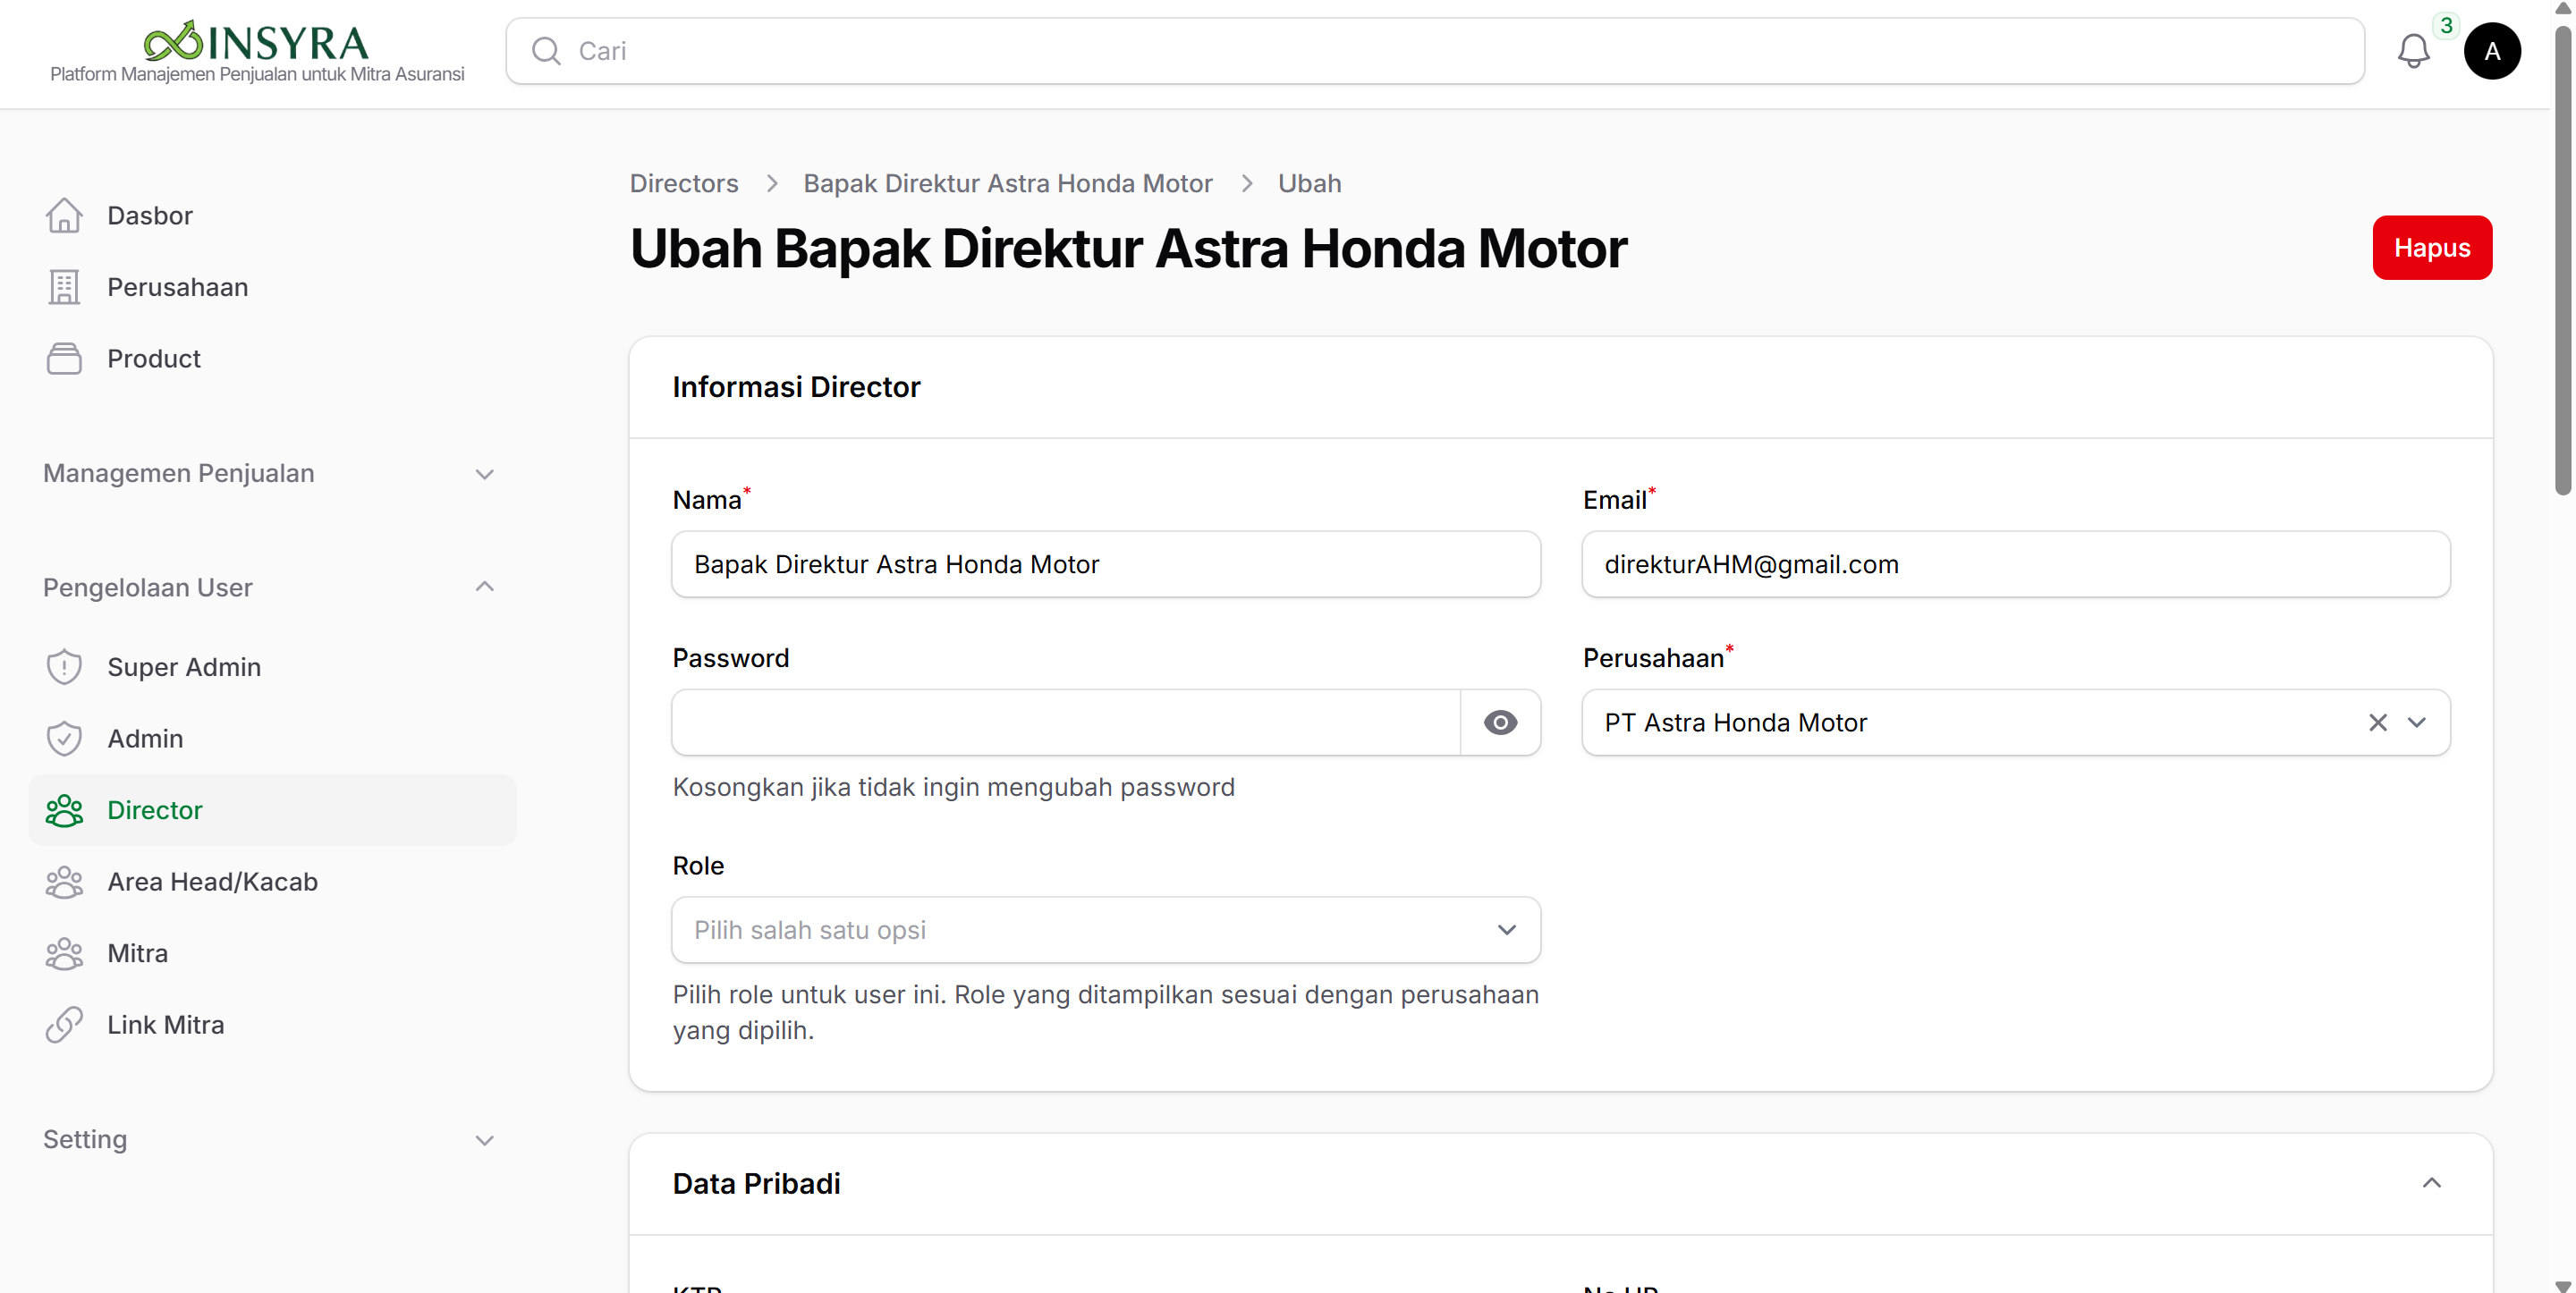The height and width of the screenshot is (1293, 2576).
Task: Open the user avatar menu
Action: [x=2492, y=51]
